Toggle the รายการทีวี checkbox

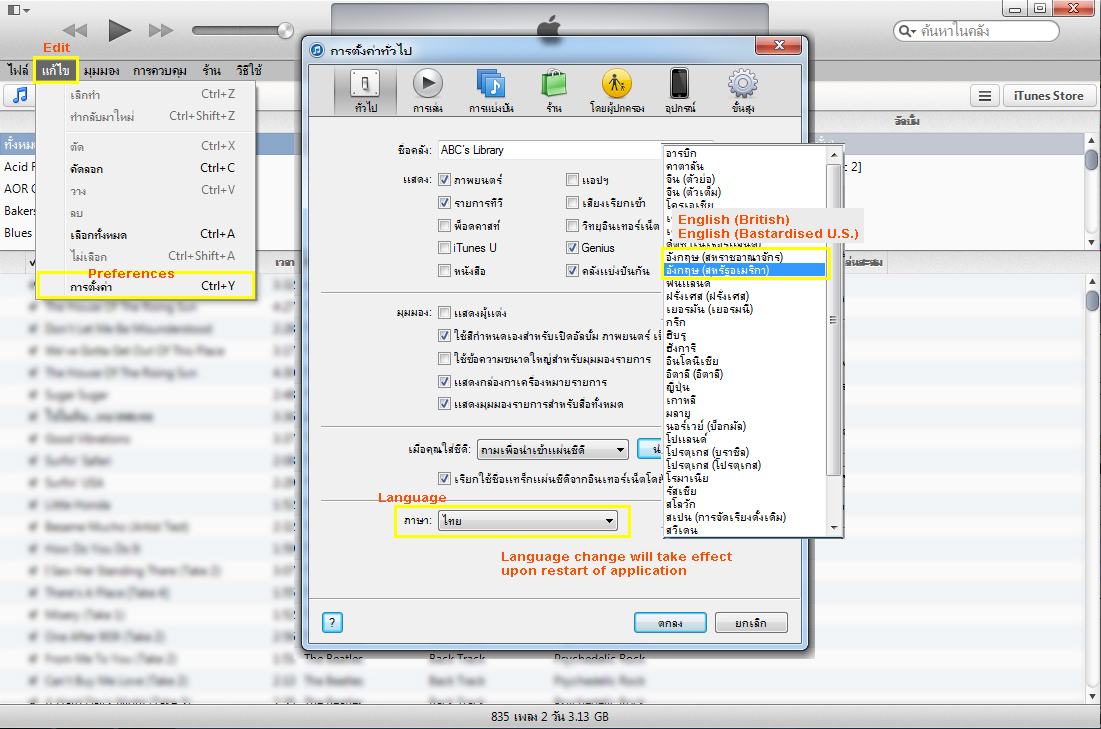pos(444,203)
